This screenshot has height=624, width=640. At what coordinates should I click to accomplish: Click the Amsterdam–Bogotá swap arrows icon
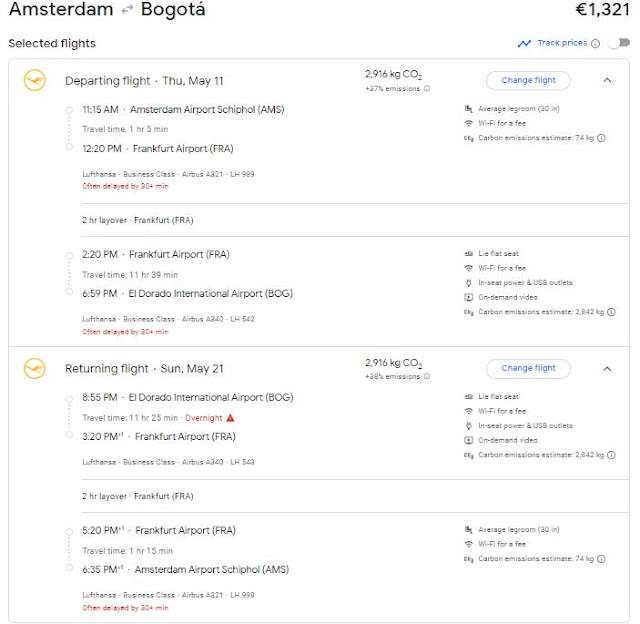(x=126, y=11)
